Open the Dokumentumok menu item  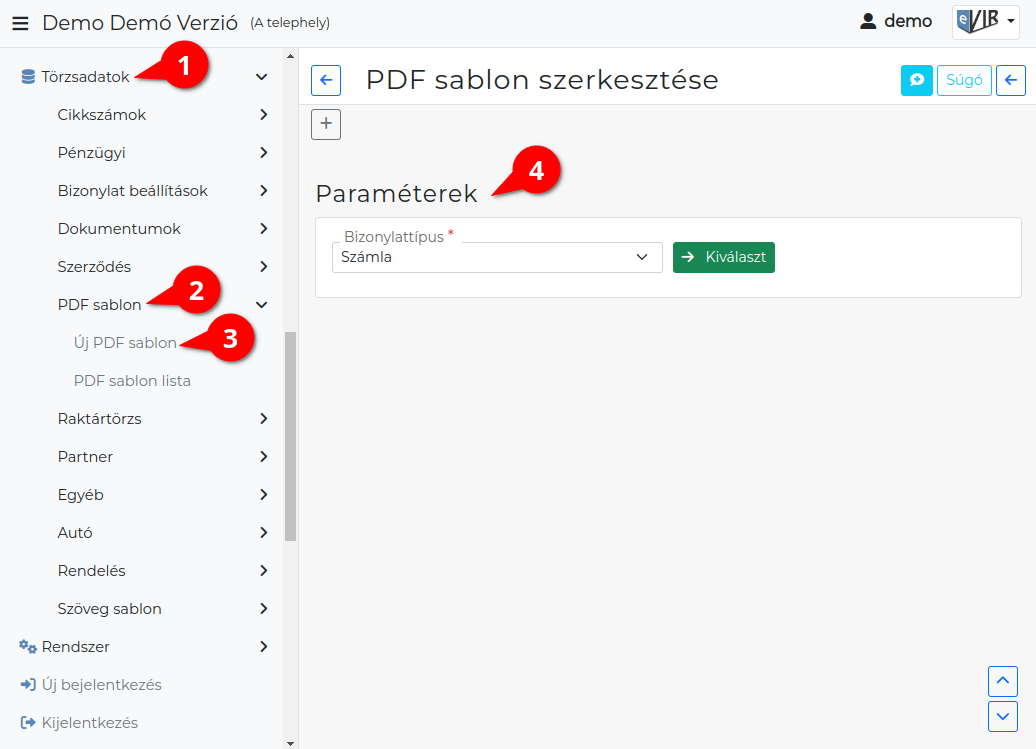coord(119,229)
